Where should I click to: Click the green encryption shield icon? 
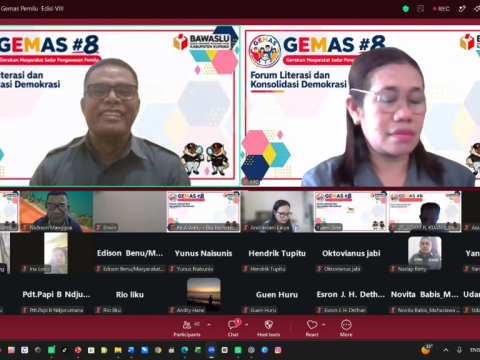406,9
